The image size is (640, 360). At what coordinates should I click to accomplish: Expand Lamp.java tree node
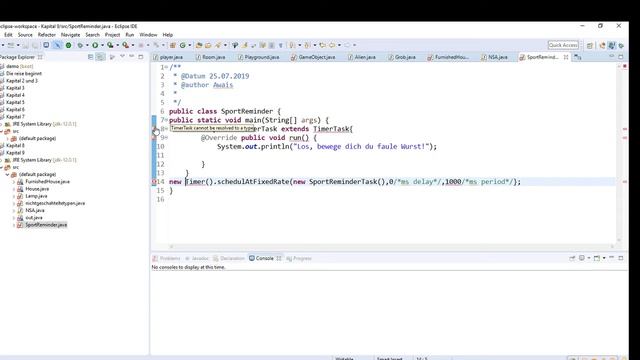click(x=14, y=196)
